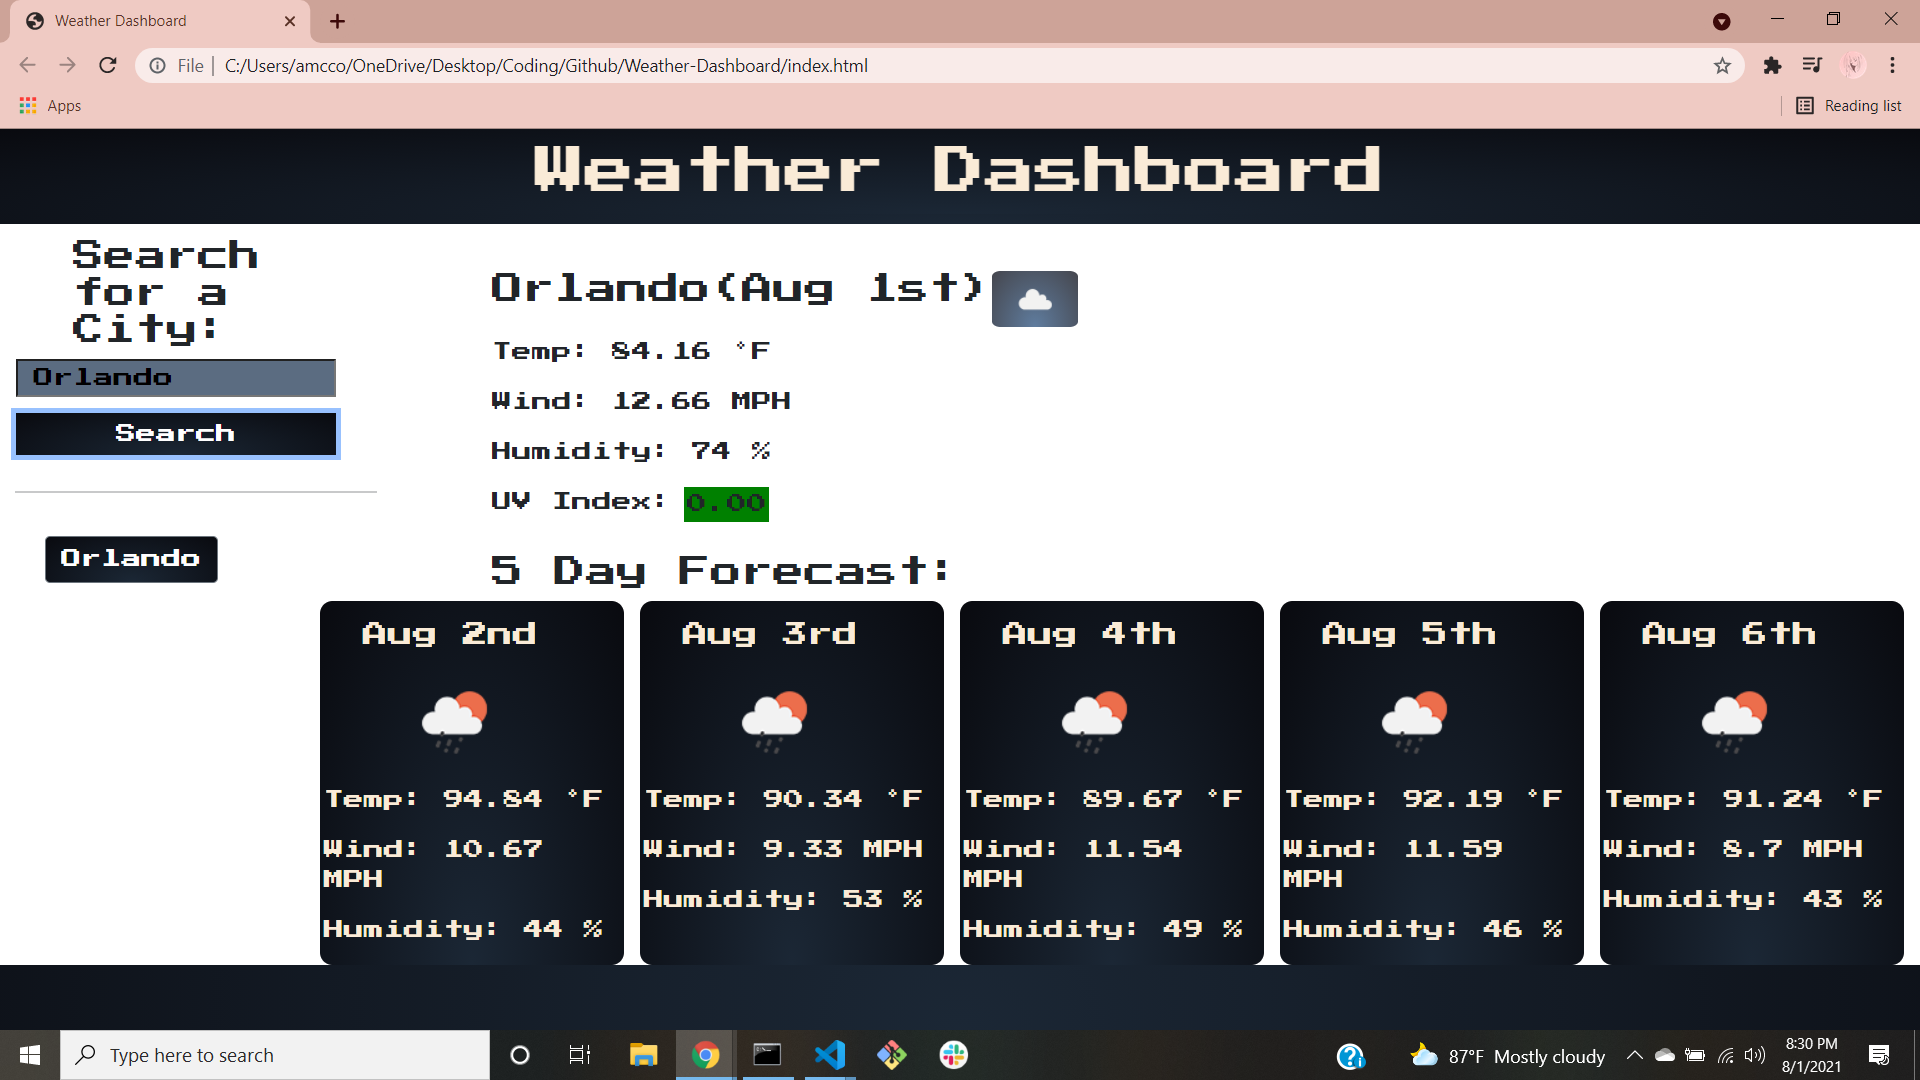Click the cloud weather icon beside Orlando heading

click(1034, 298)
